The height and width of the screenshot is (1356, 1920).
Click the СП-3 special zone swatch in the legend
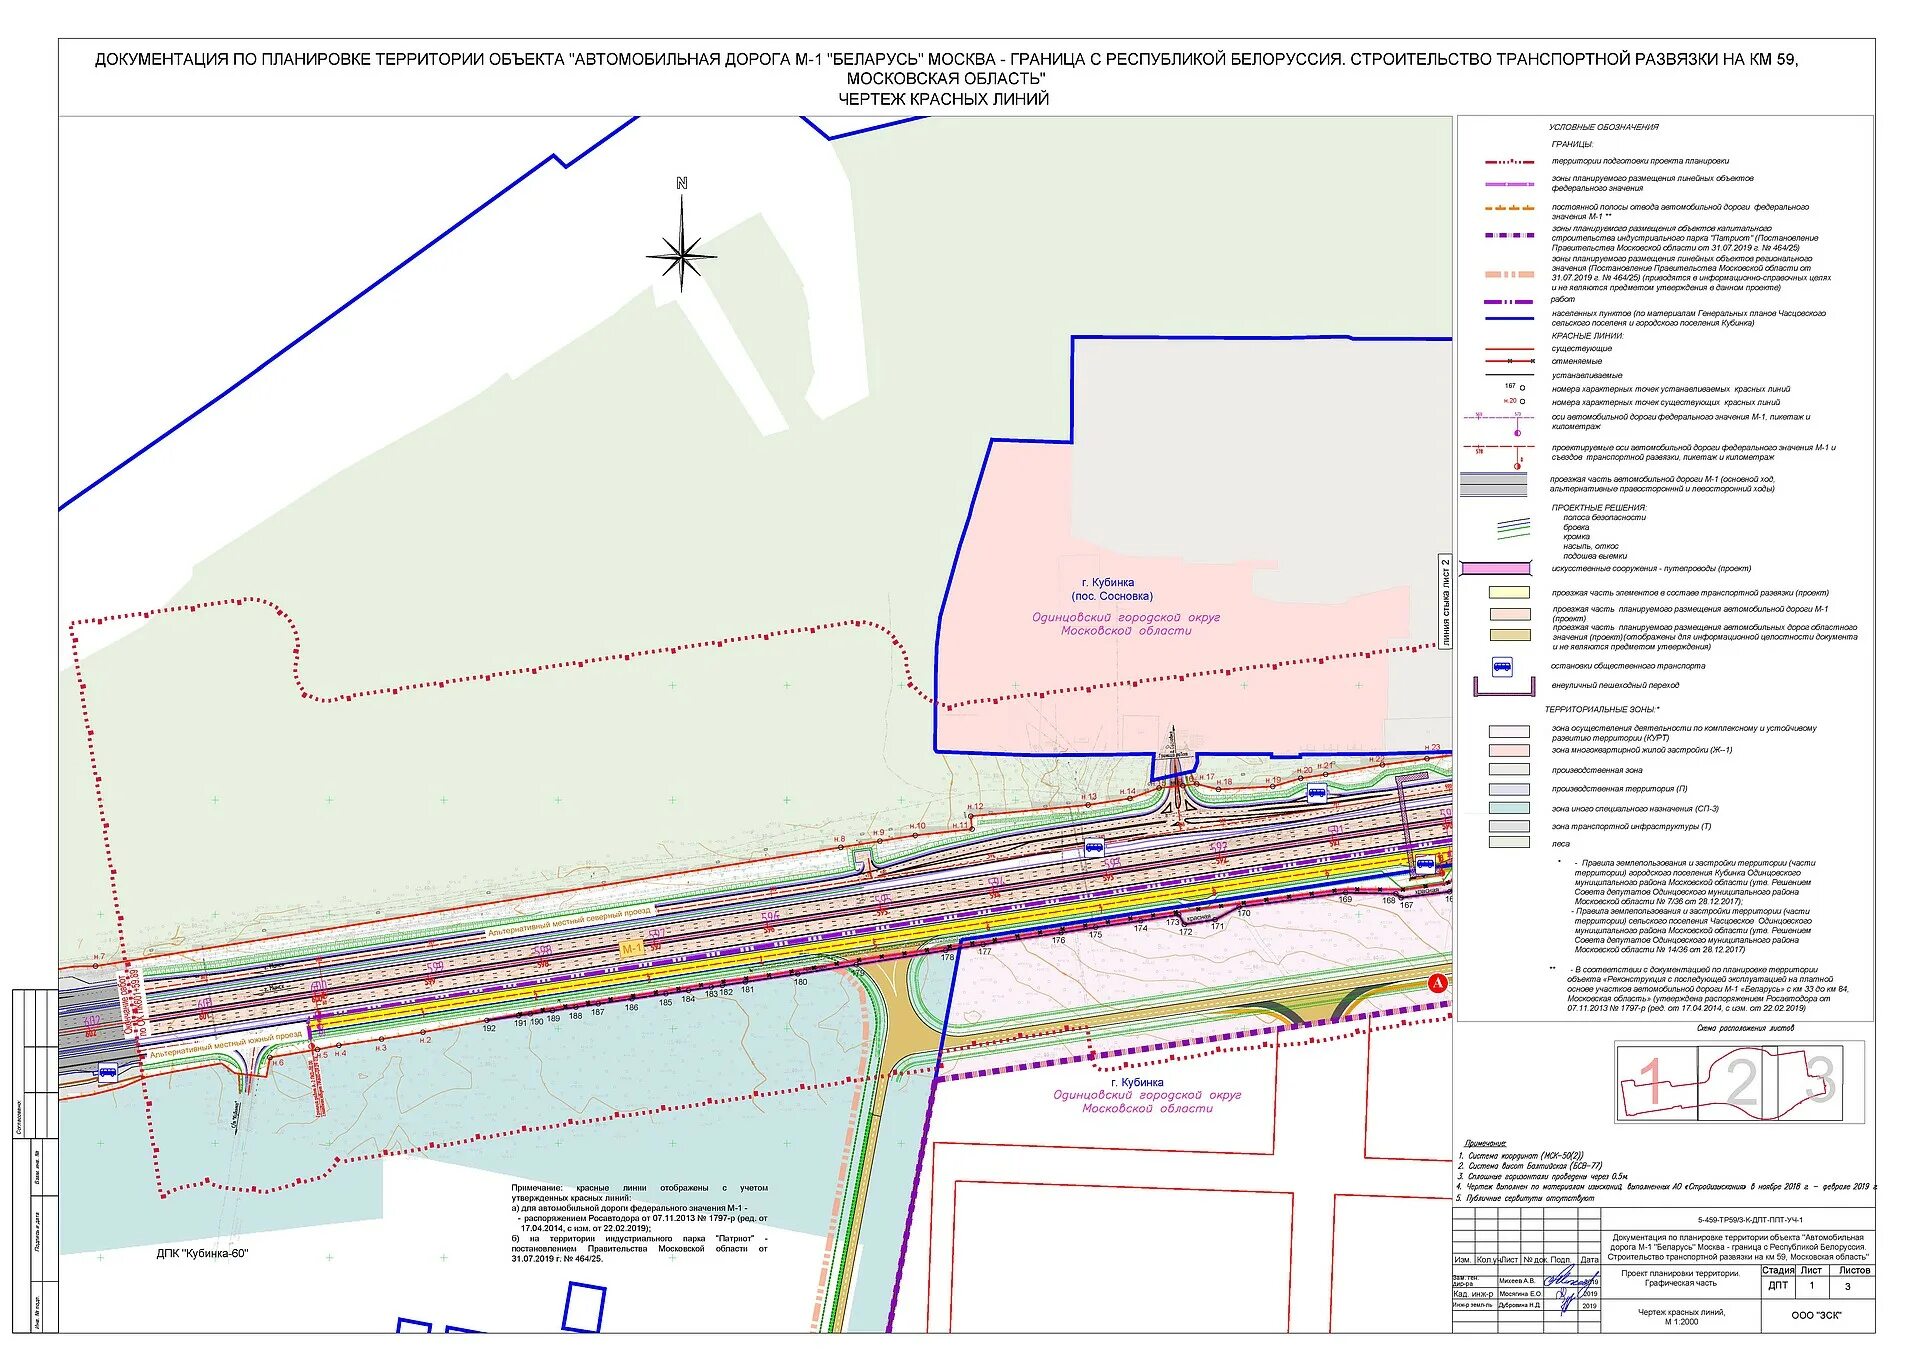1509,808
